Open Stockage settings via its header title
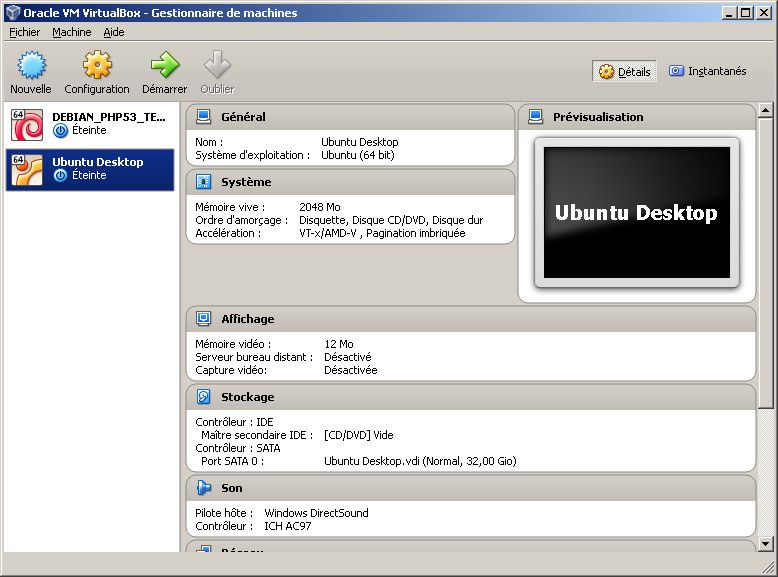 pyautogui.click(x=248, y=396)
